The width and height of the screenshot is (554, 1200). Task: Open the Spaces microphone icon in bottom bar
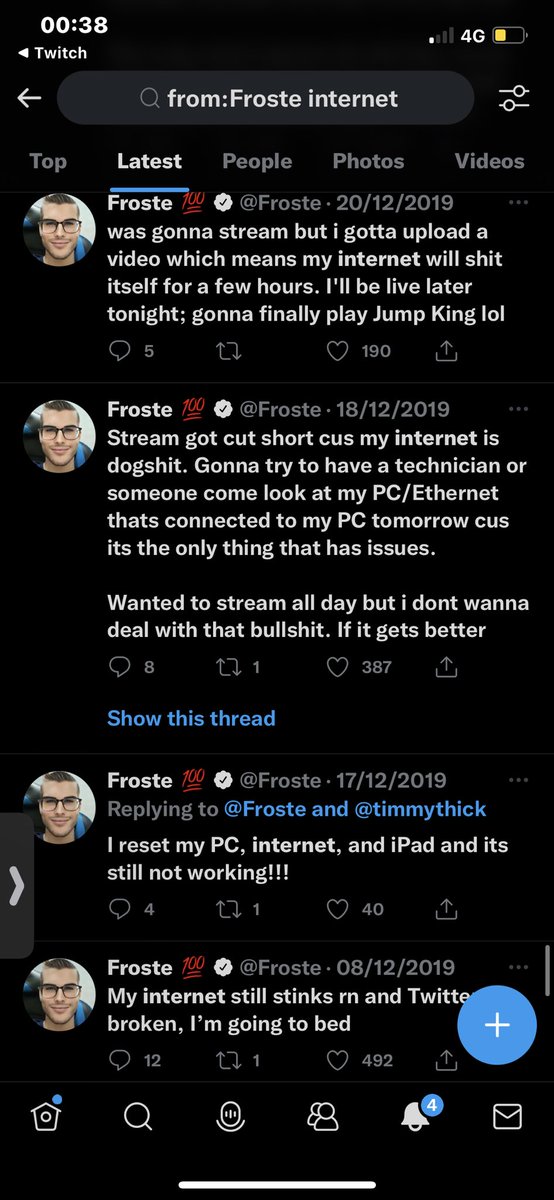click(x=231, y=1116)
